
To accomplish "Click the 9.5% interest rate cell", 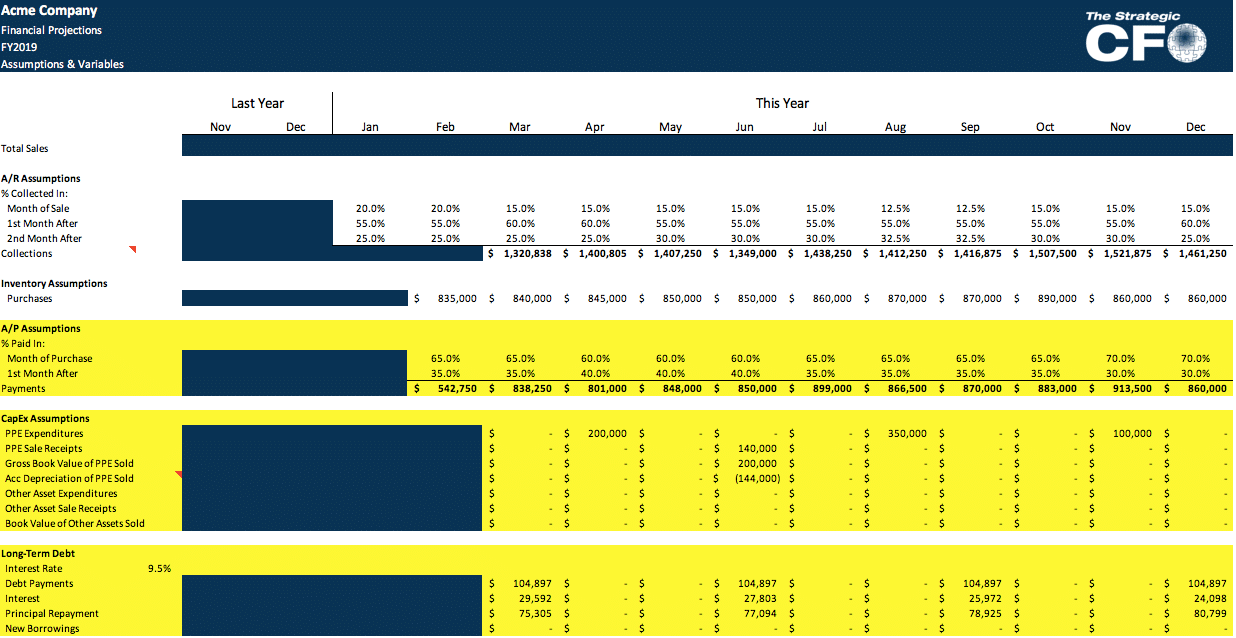I will pyautogui.click(x=159, y=568).
